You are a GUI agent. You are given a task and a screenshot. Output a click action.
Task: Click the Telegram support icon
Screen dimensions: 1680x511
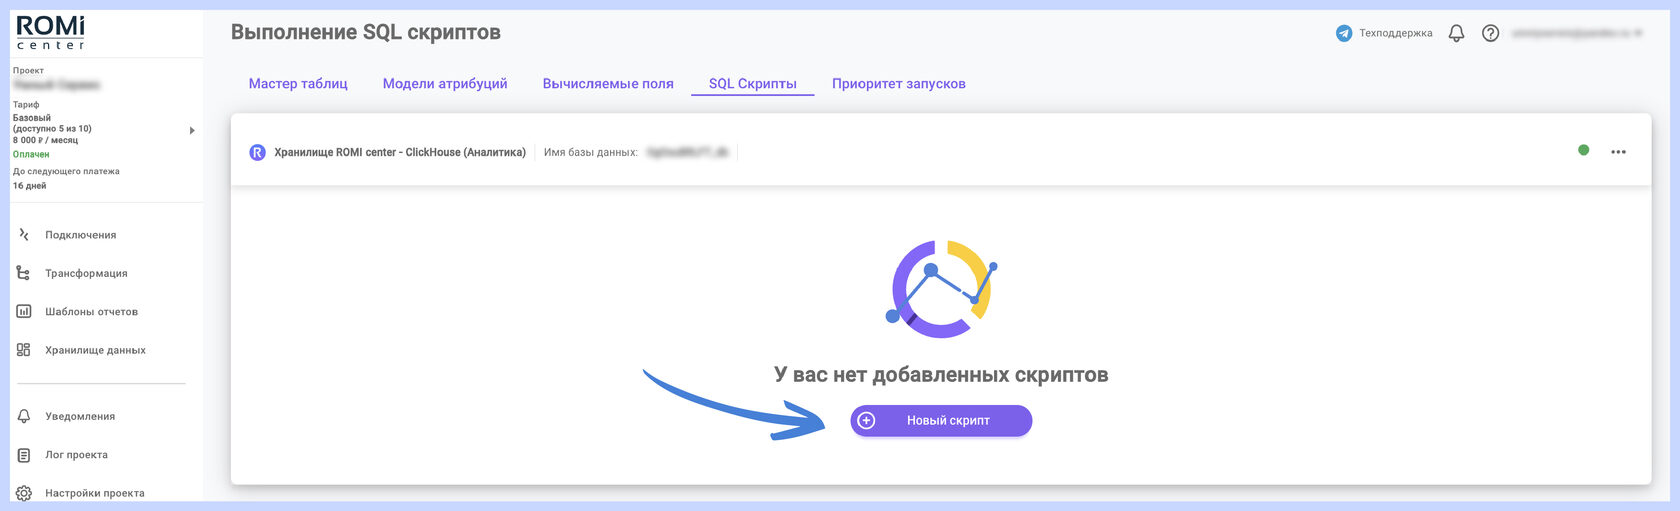1344,33
